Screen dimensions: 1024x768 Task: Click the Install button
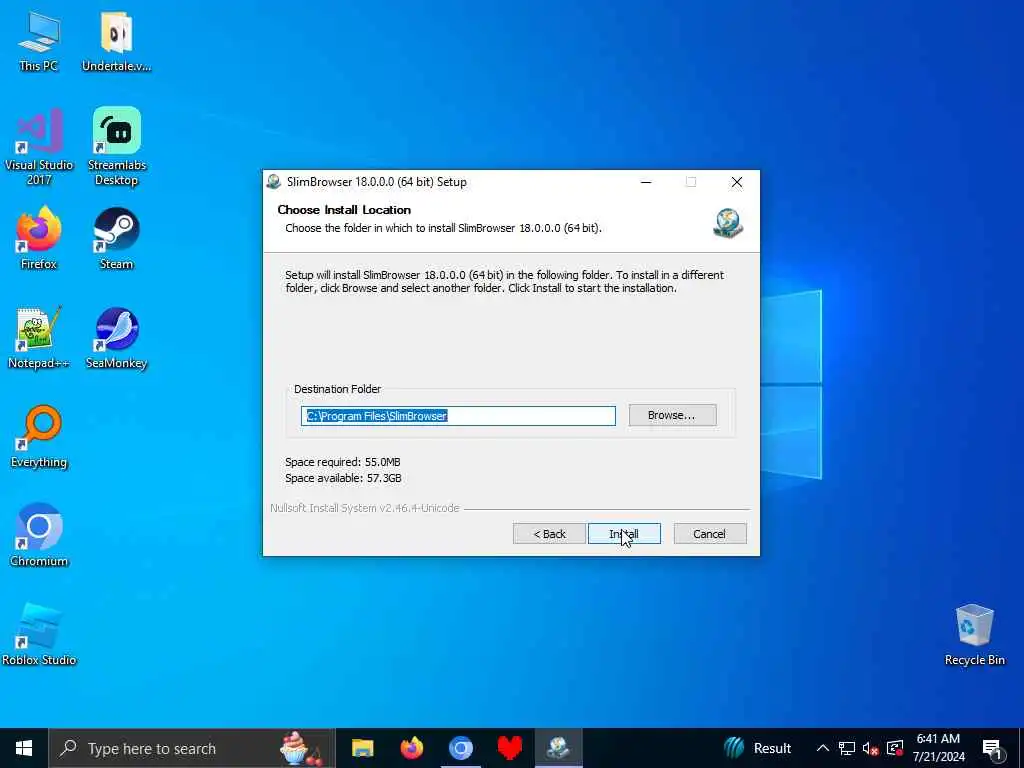click(x=624, y=534)
